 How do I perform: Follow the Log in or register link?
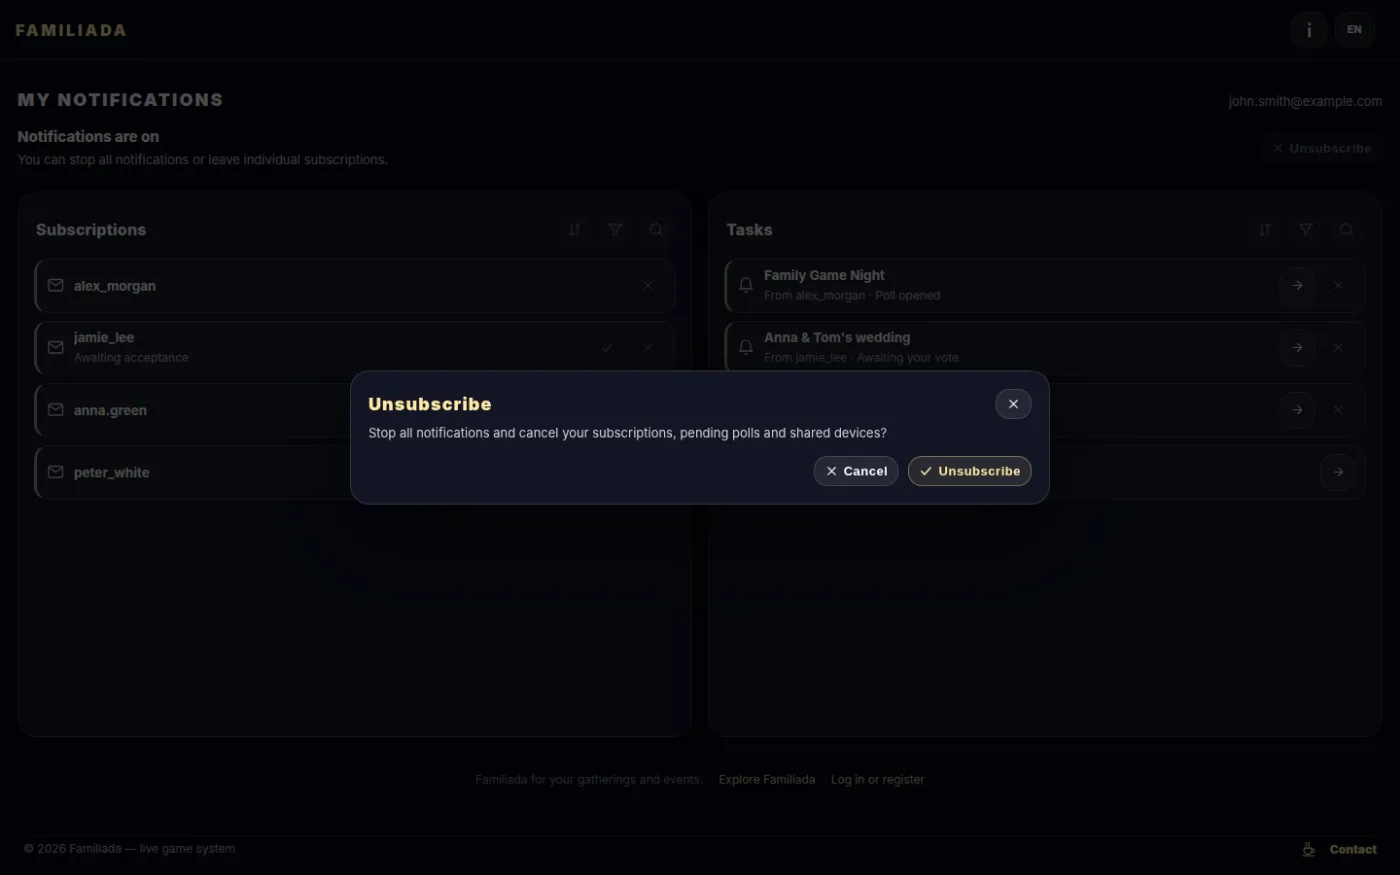point(878,779)
